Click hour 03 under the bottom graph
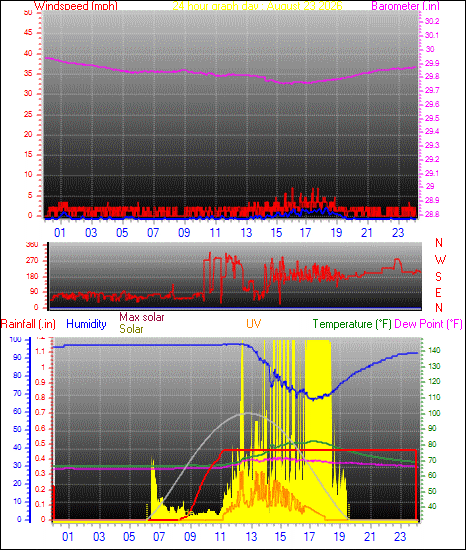 [x=99, y=536]
